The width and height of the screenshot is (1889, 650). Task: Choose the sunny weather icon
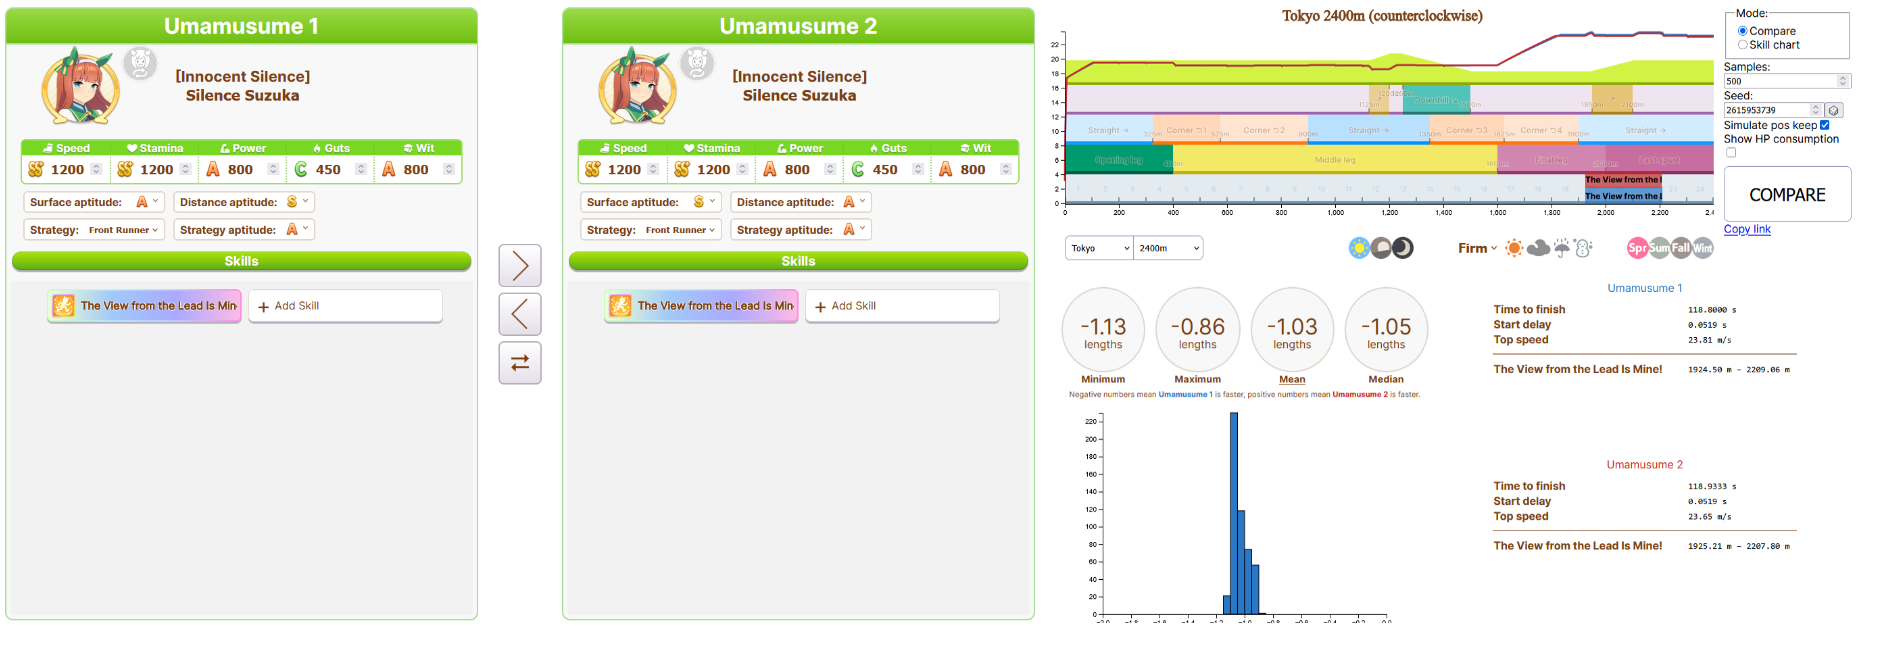1514,248
